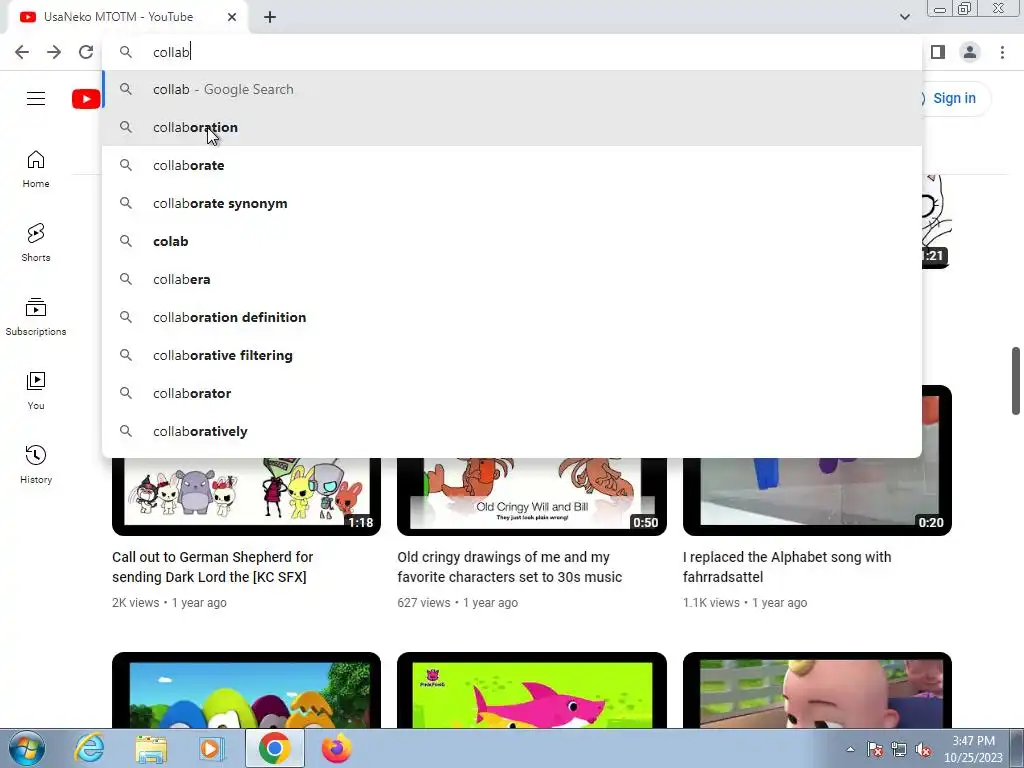
Task: Select the 'collaboratively' suggestion
Action: coord(512,431)
